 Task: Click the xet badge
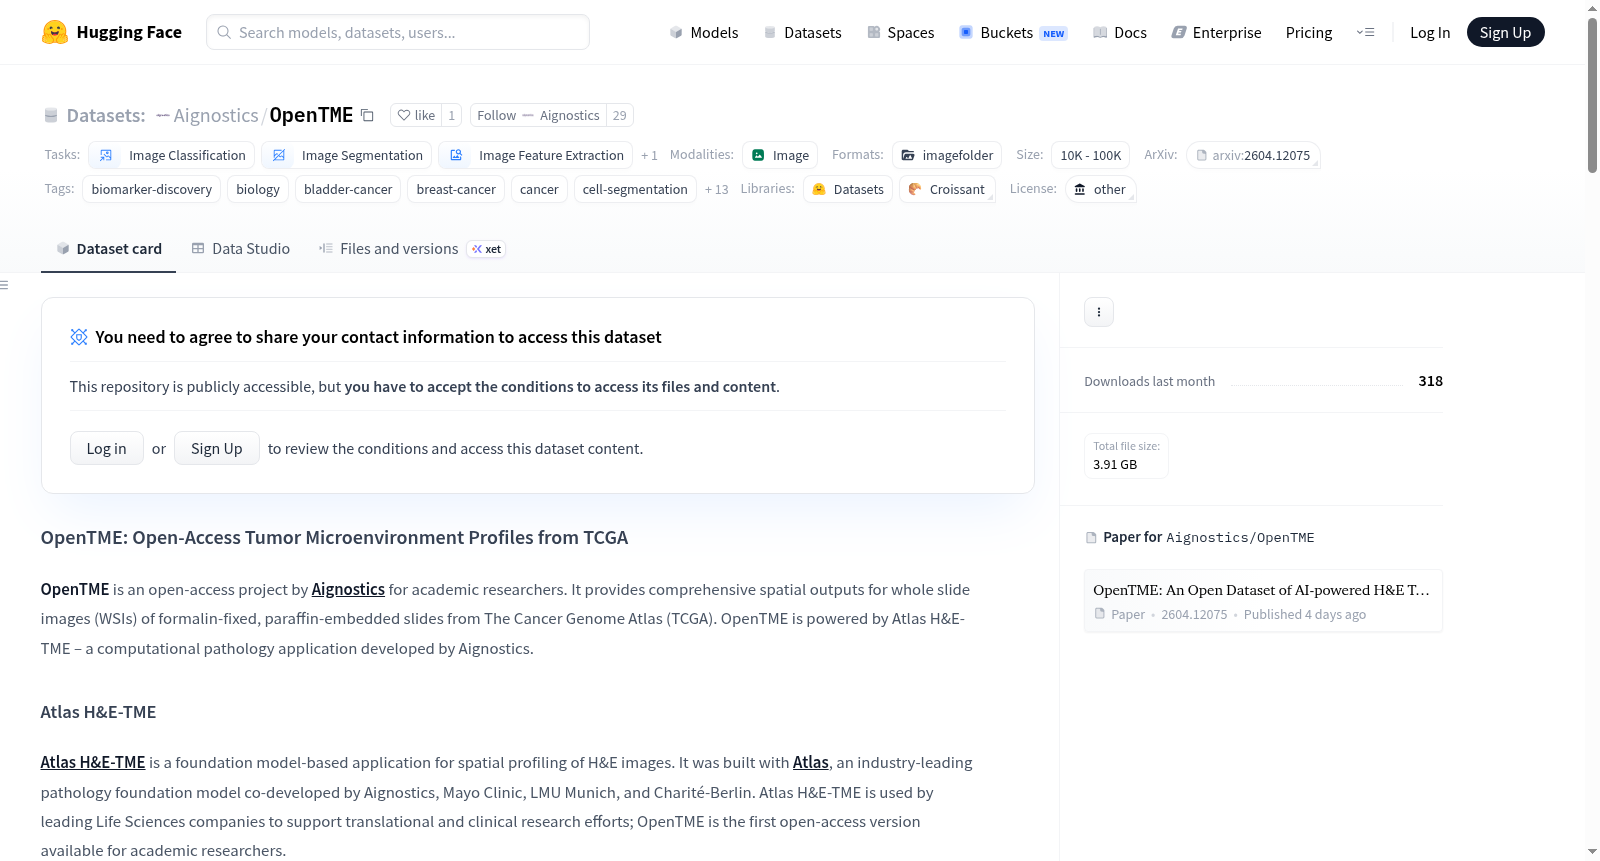click(x=487, y=249)
